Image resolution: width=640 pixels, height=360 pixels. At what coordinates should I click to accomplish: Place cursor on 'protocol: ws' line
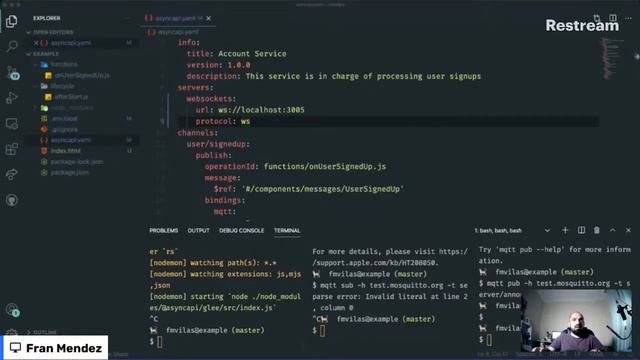tap(222, 122)
